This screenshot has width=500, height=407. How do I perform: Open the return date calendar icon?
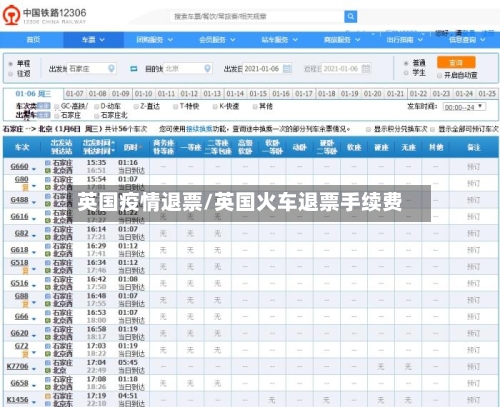click(x=366, y=69)
